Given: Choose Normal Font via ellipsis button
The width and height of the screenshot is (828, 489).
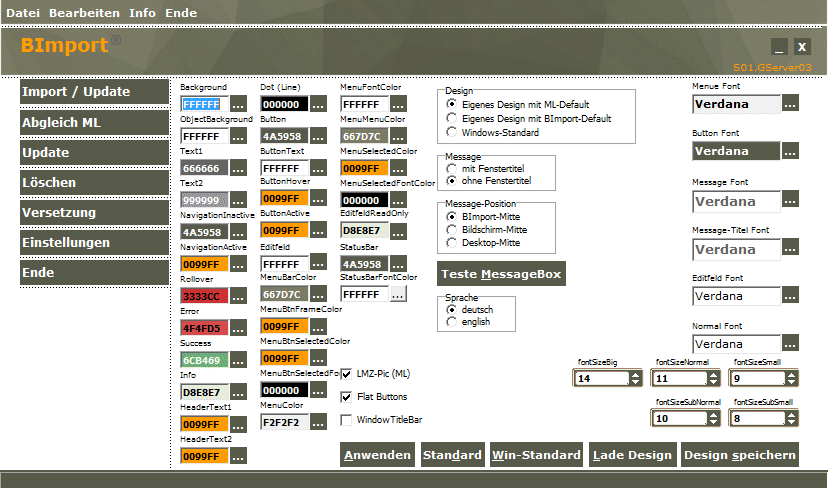Looking at the screenshot, I should (x=790, y=343).
